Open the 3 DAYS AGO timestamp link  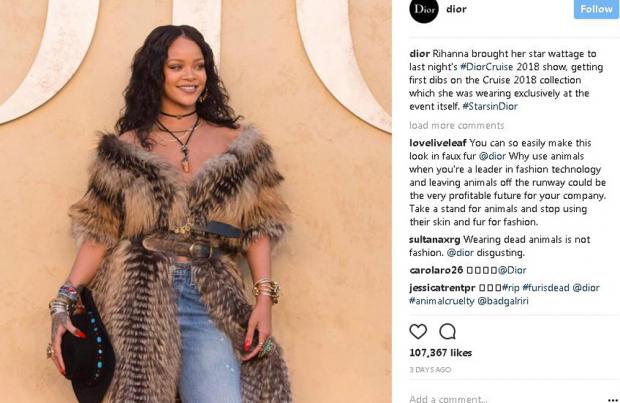pyautogui.click(x=430, y=370)
